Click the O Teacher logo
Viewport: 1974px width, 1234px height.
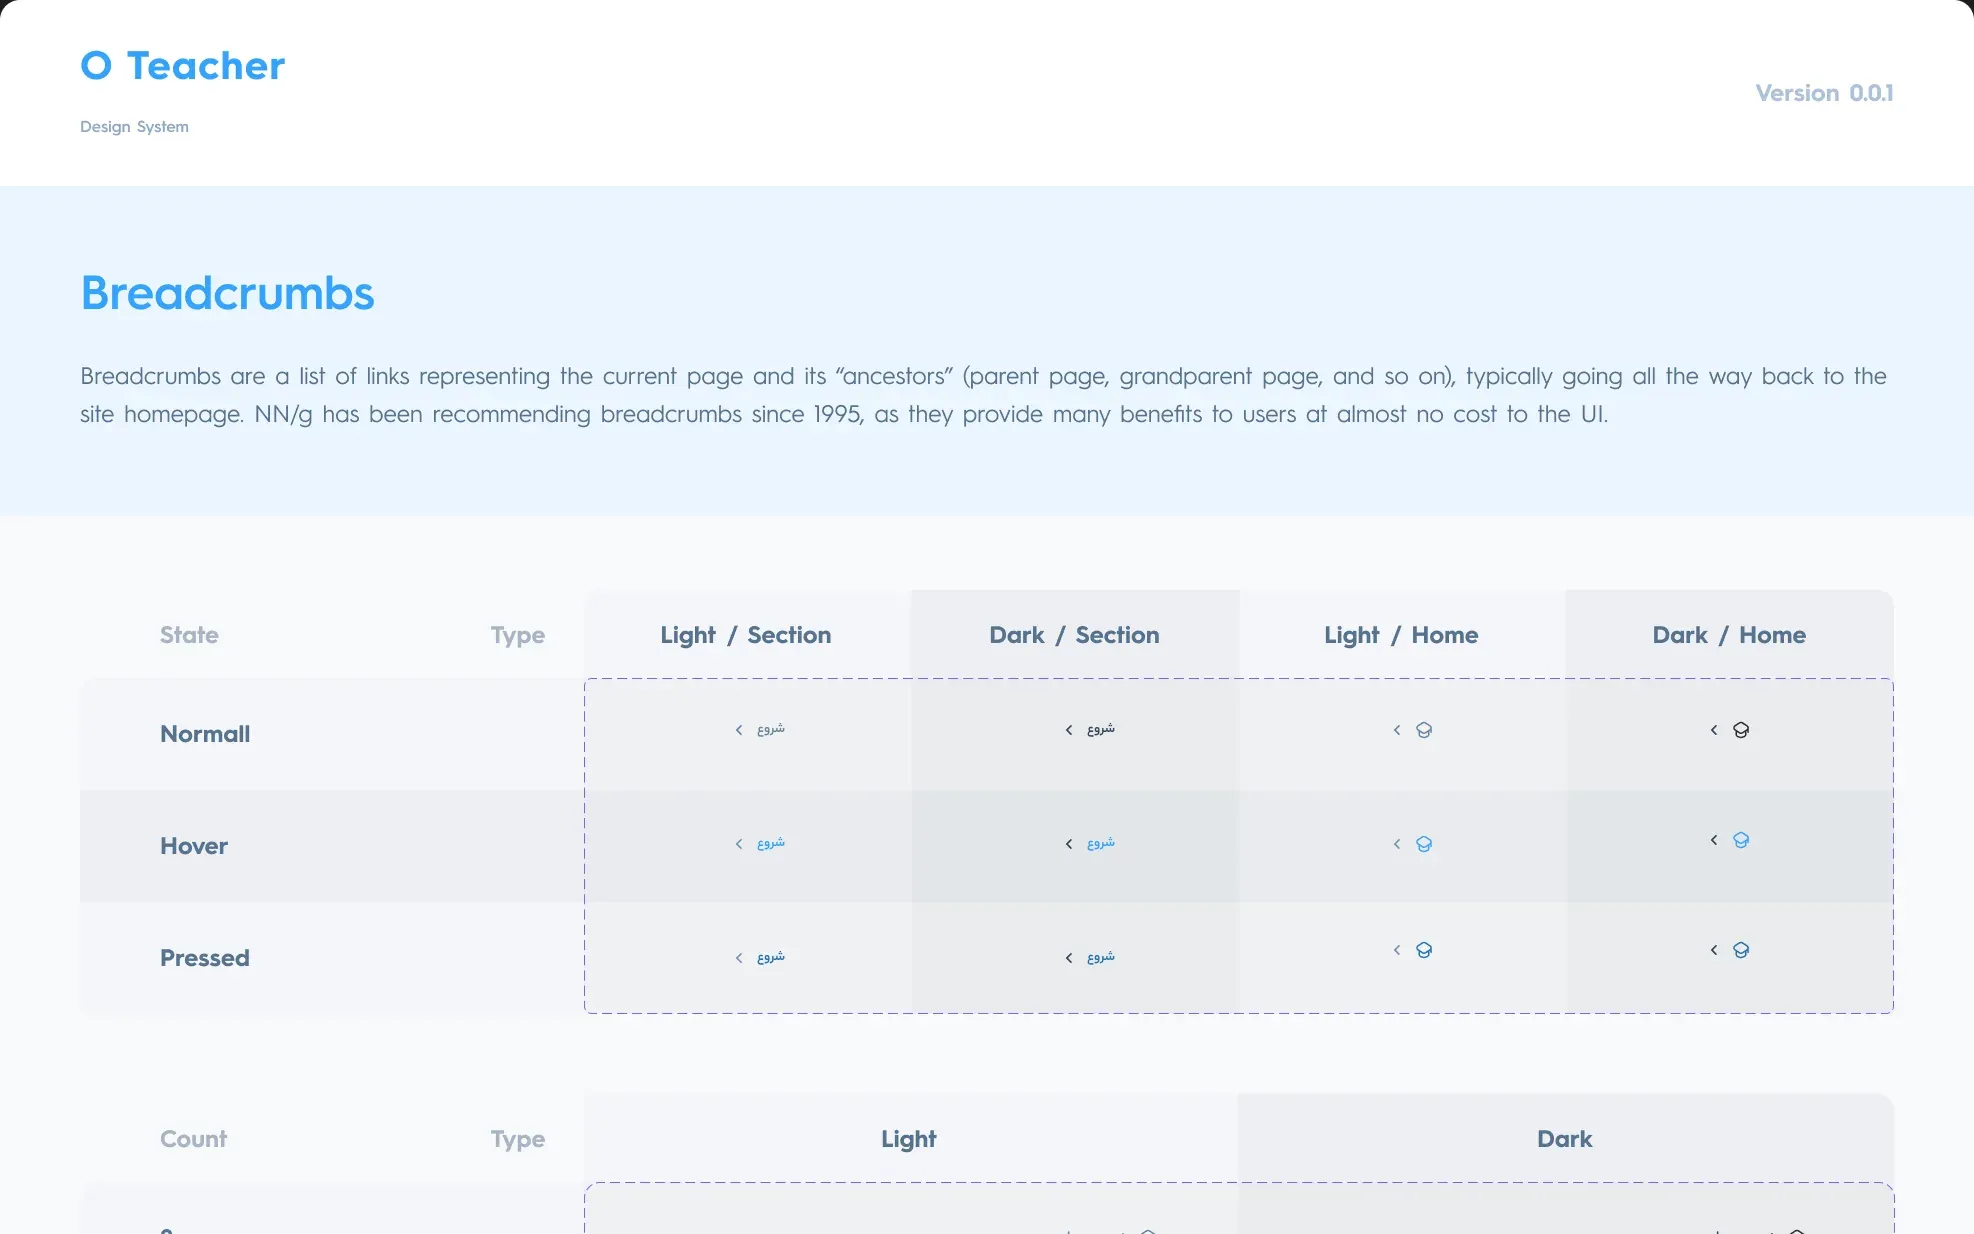[x=183, y=66]
